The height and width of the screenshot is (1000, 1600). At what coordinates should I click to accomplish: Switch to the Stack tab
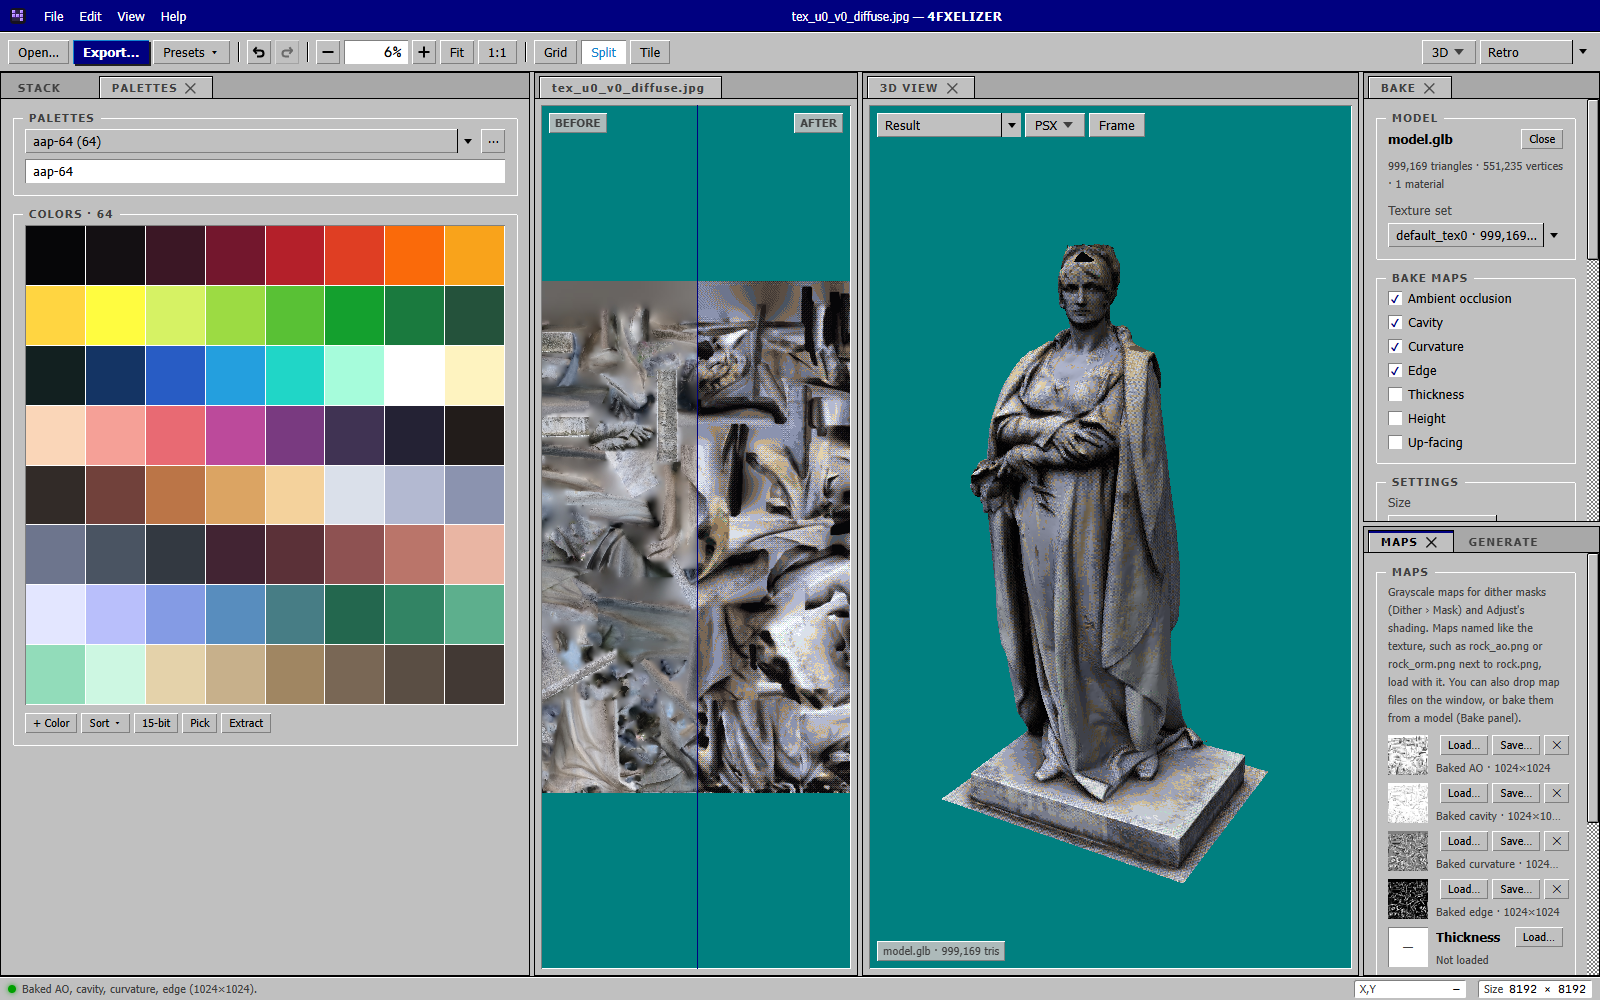(x=39, y=88)
